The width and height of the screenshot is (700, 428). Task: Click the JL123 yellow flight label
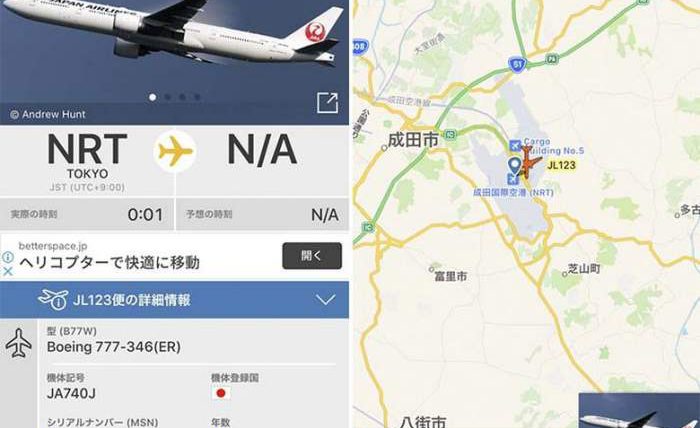[x=561, y=165]
